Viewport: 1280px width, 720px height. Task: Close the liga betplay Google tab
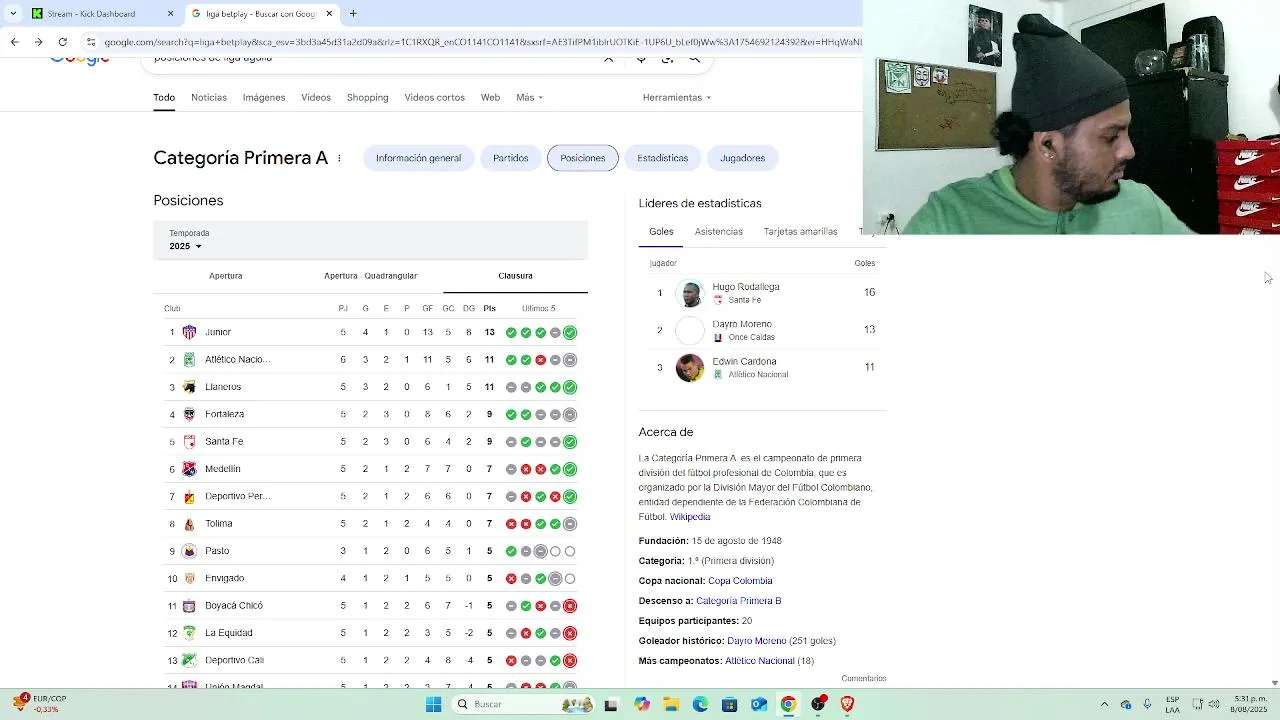[x=329, y=14]
